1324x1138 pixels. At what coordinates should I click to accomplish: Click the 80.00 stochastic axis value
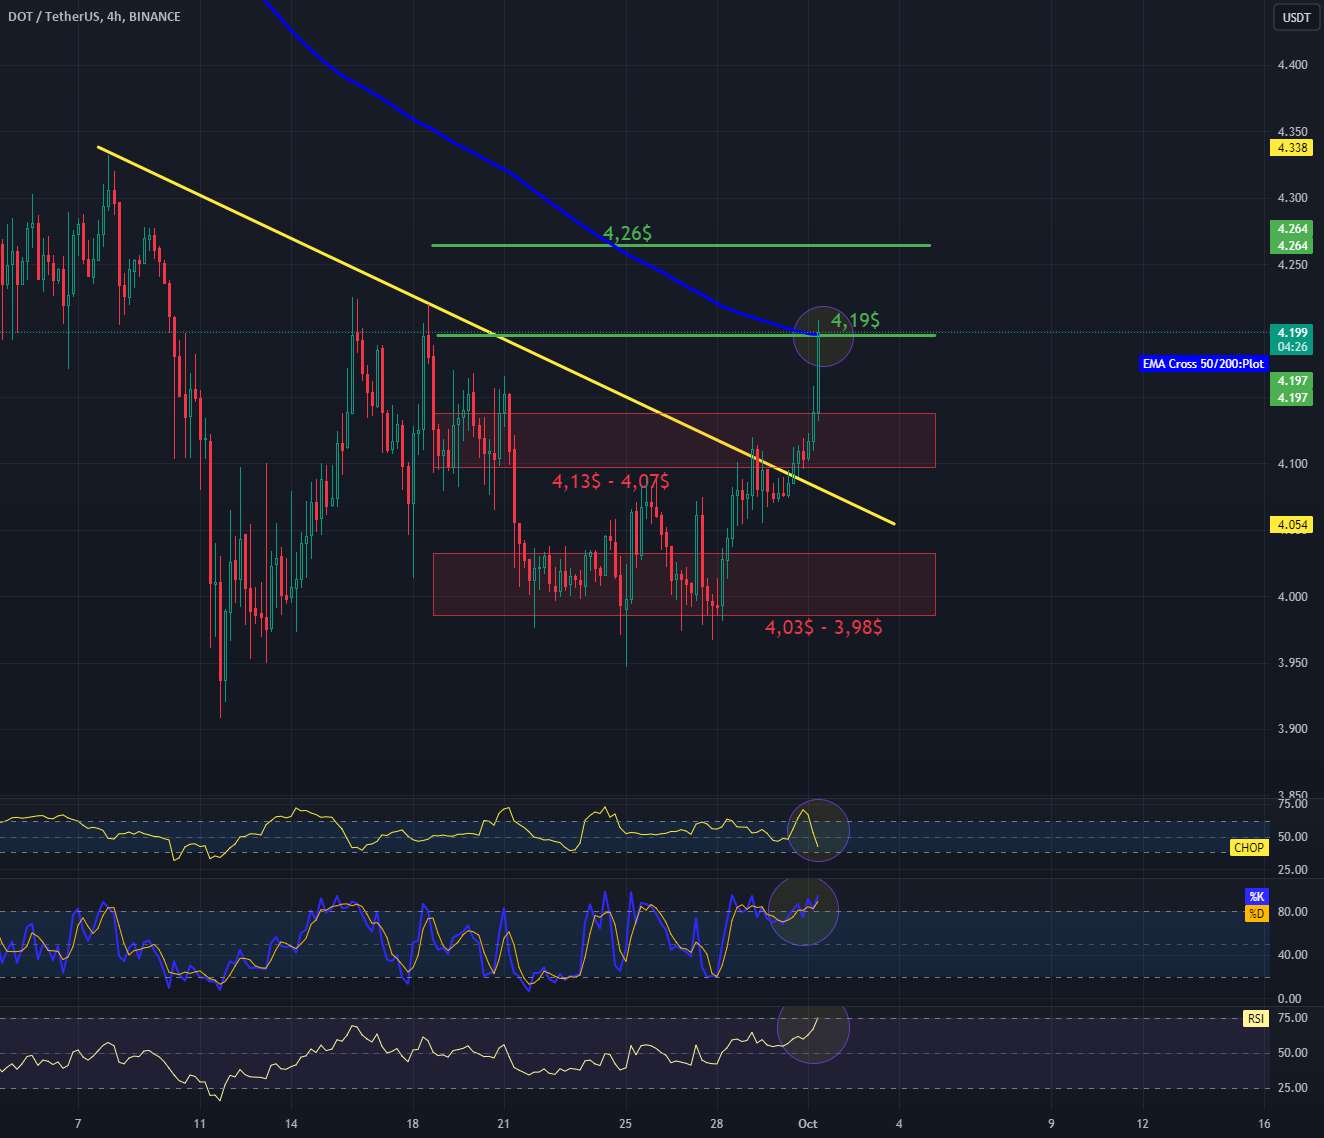1291,912
